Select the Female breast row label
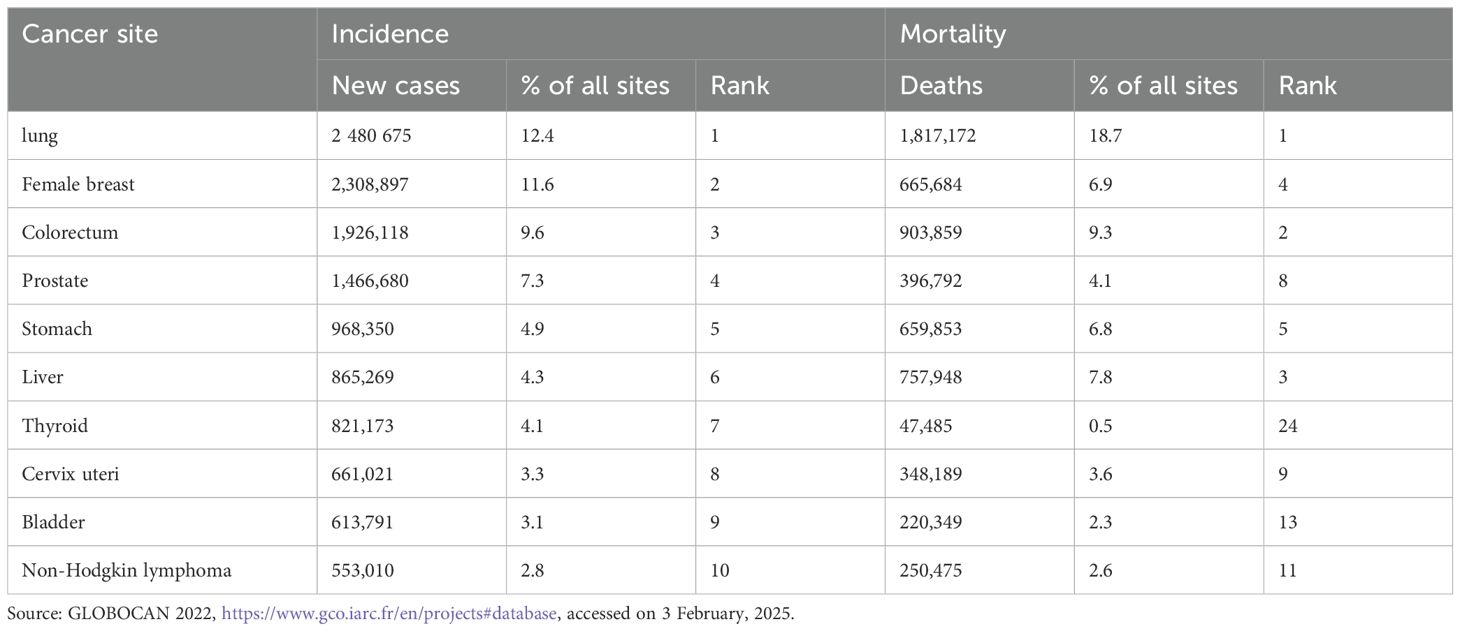The image size is (1460, 631). [x=78, y=185]
